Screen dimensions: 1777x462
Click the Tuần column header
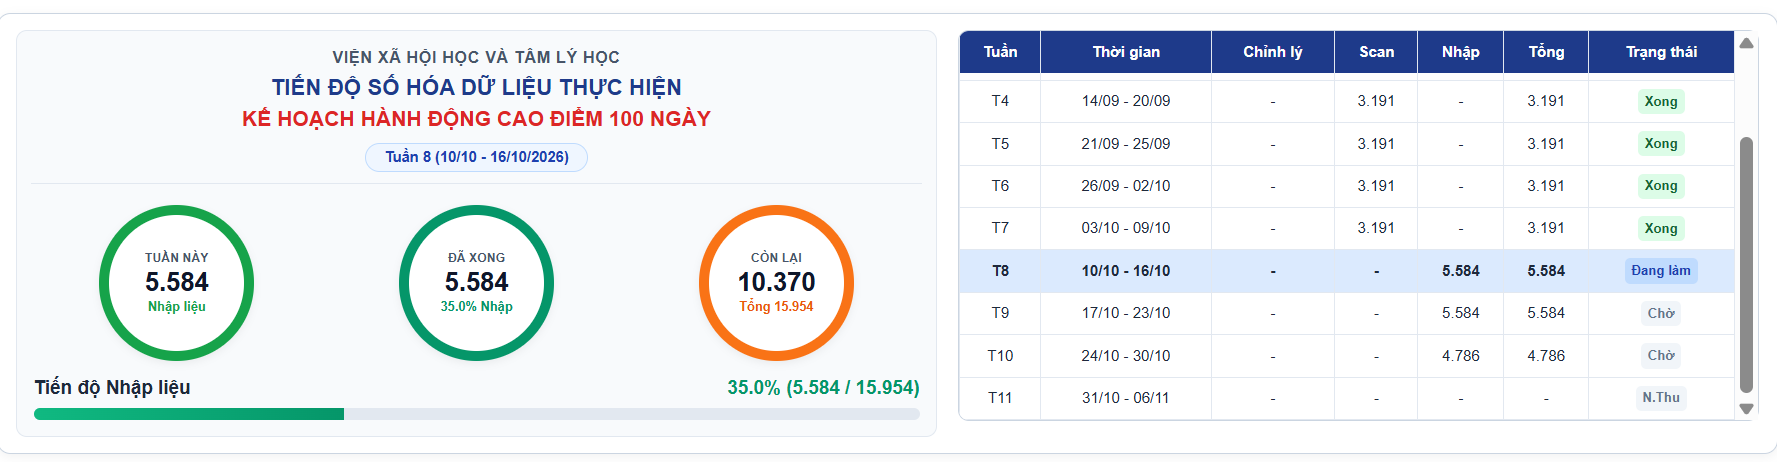(x=1000, y=52)
